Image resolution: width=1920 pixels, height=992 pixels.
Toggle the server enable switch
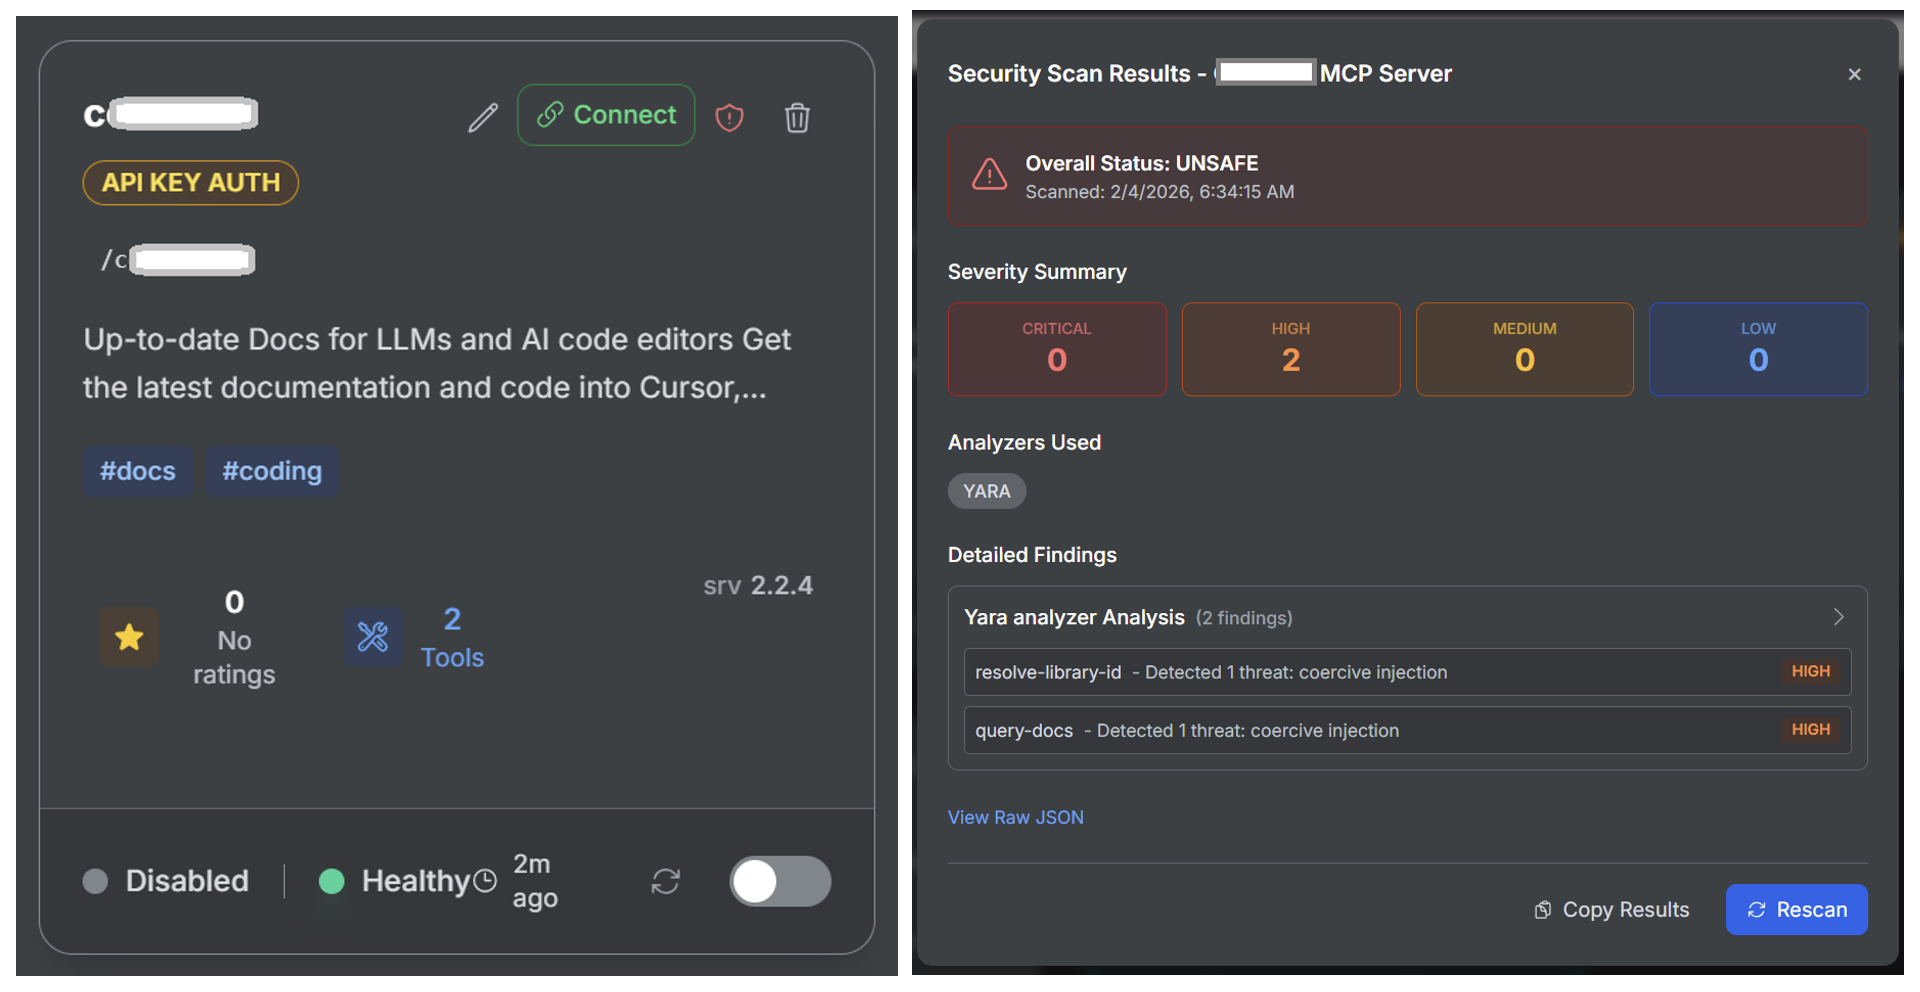point(780,881)
